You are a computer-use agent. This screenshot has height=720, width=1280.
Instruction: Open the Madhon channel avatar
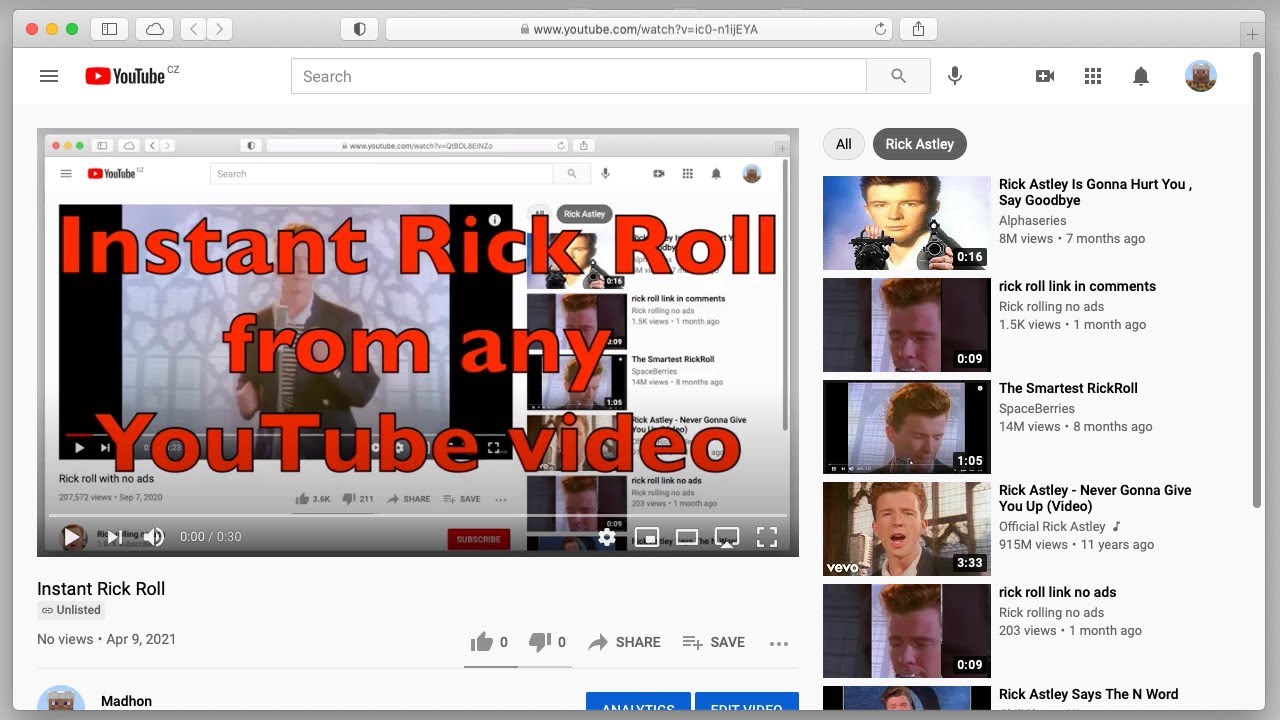coord(61,699)
